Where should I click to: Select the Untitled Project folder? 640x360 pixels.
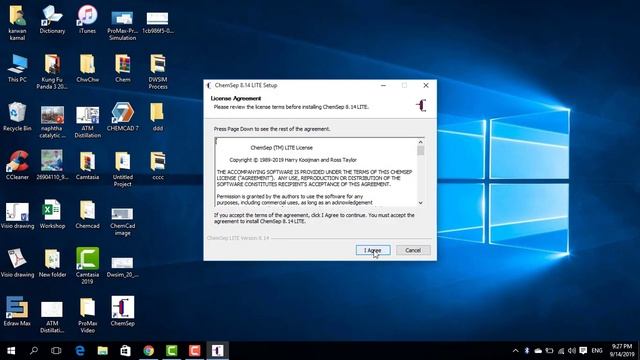click(x=122, y=169)
